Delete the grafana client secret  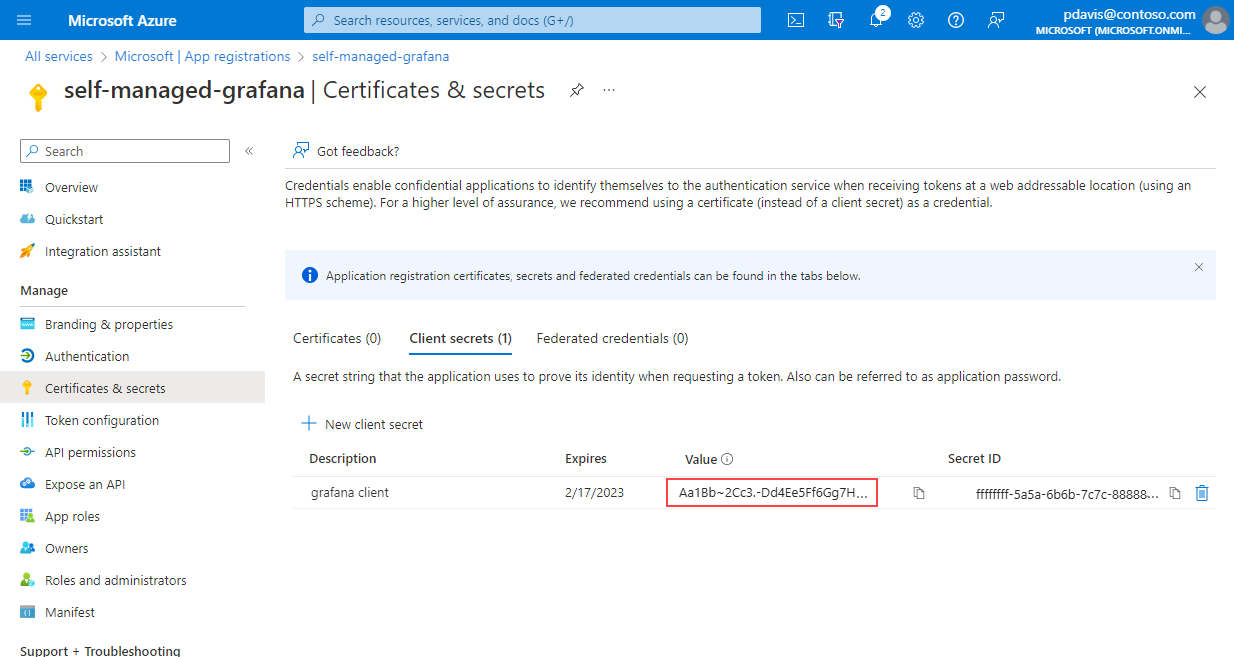pos(1202,493)
